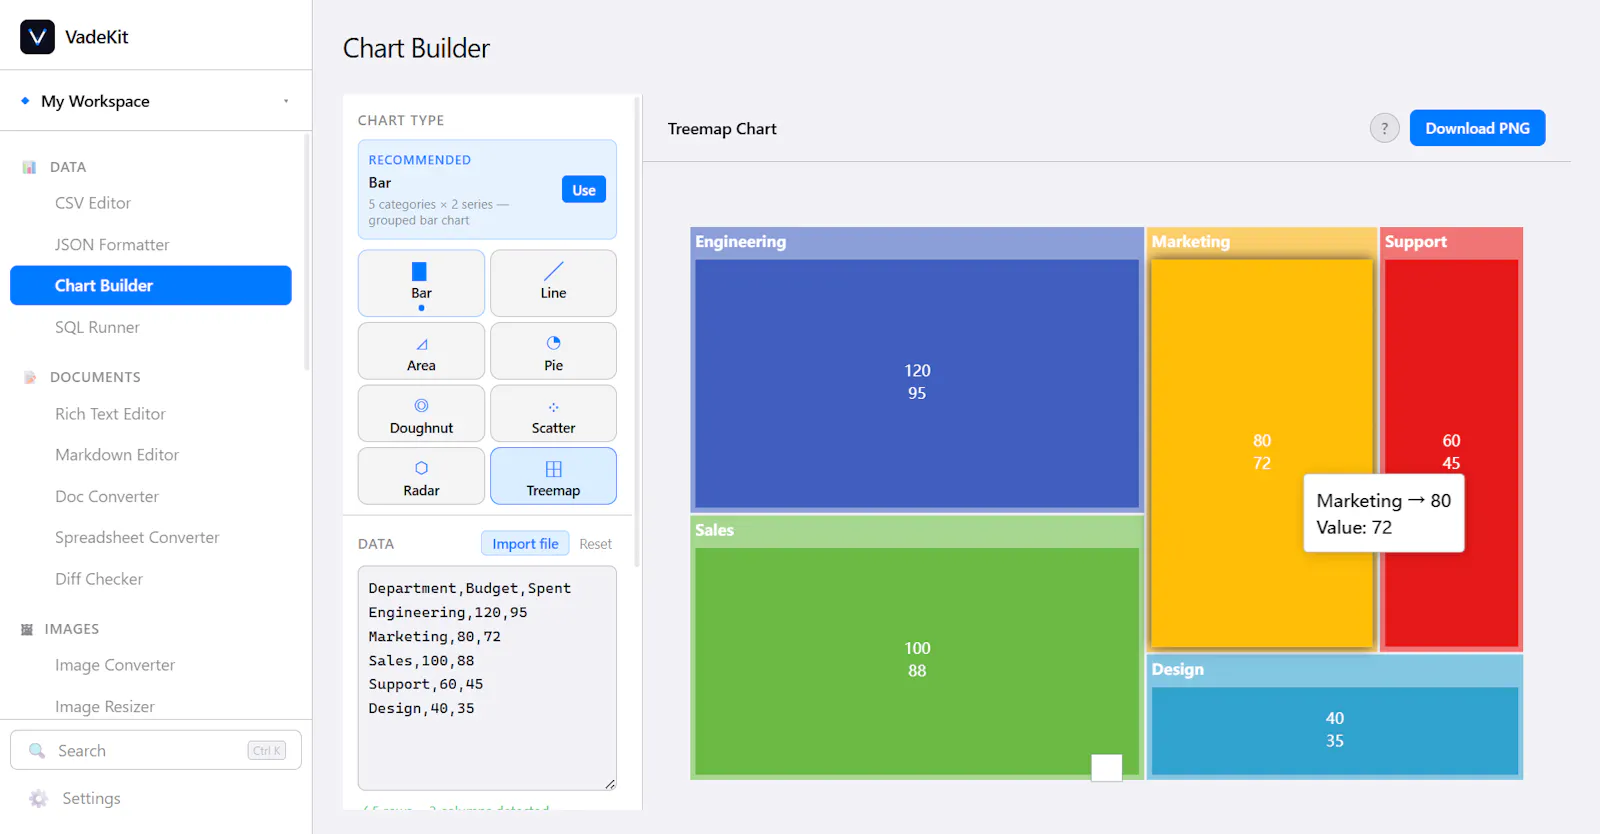This screenshot has width=1600, height=834.
Task: Open Spreadsheet Converter
Action: (x=137, y=538)
